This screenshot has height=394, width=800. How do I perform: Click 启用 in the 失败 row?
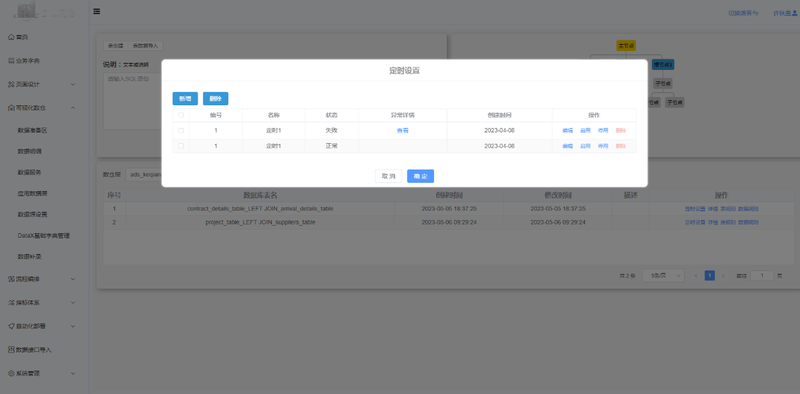click(x=585, y=131)
